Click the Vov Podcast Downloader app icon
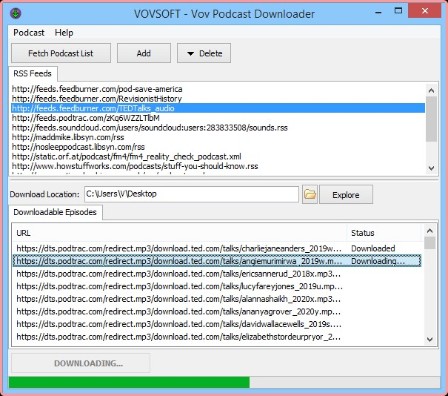Screen dimensions: 448x396 (x=16, y=14)
